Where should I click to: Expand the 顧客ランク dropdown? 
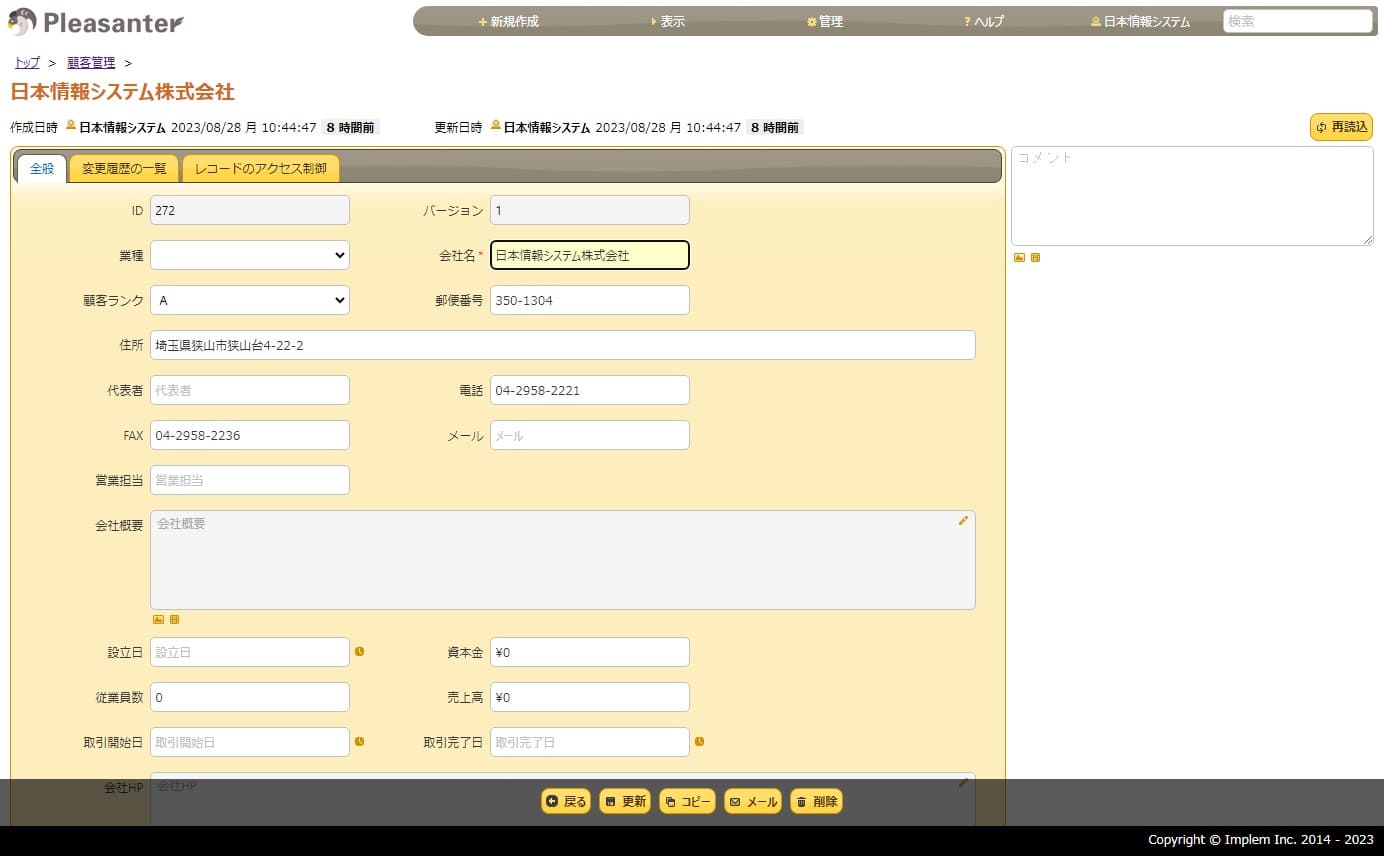pyautogui.click(x=249, y=300)
